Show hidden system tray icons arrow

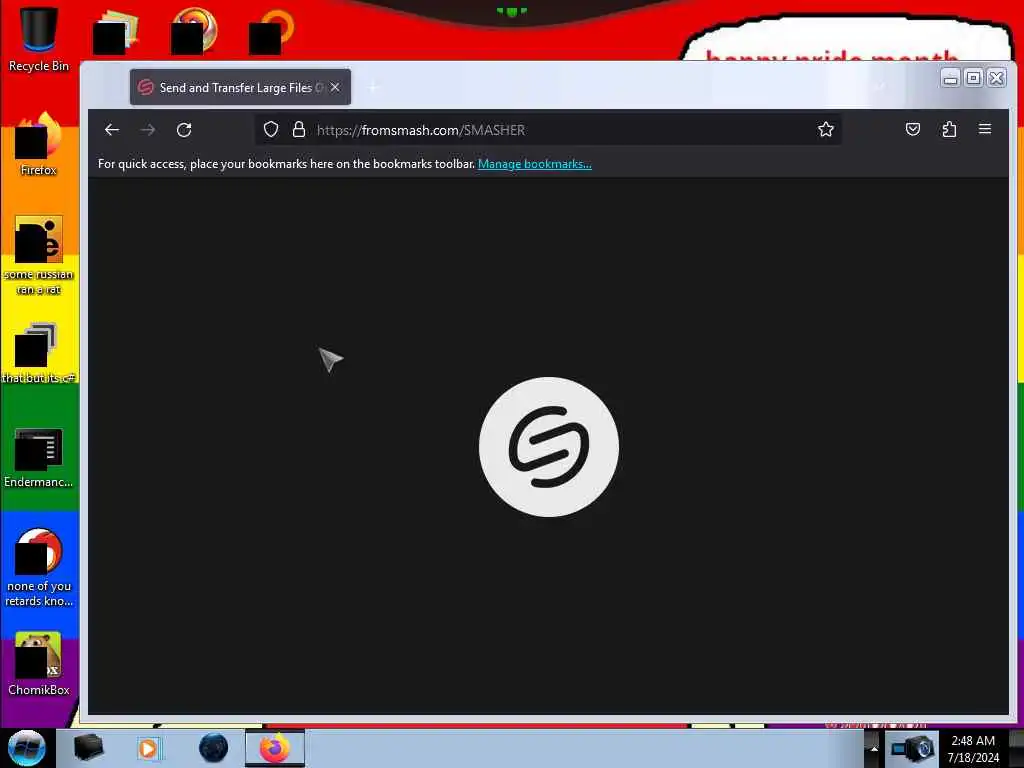point(874,749)
